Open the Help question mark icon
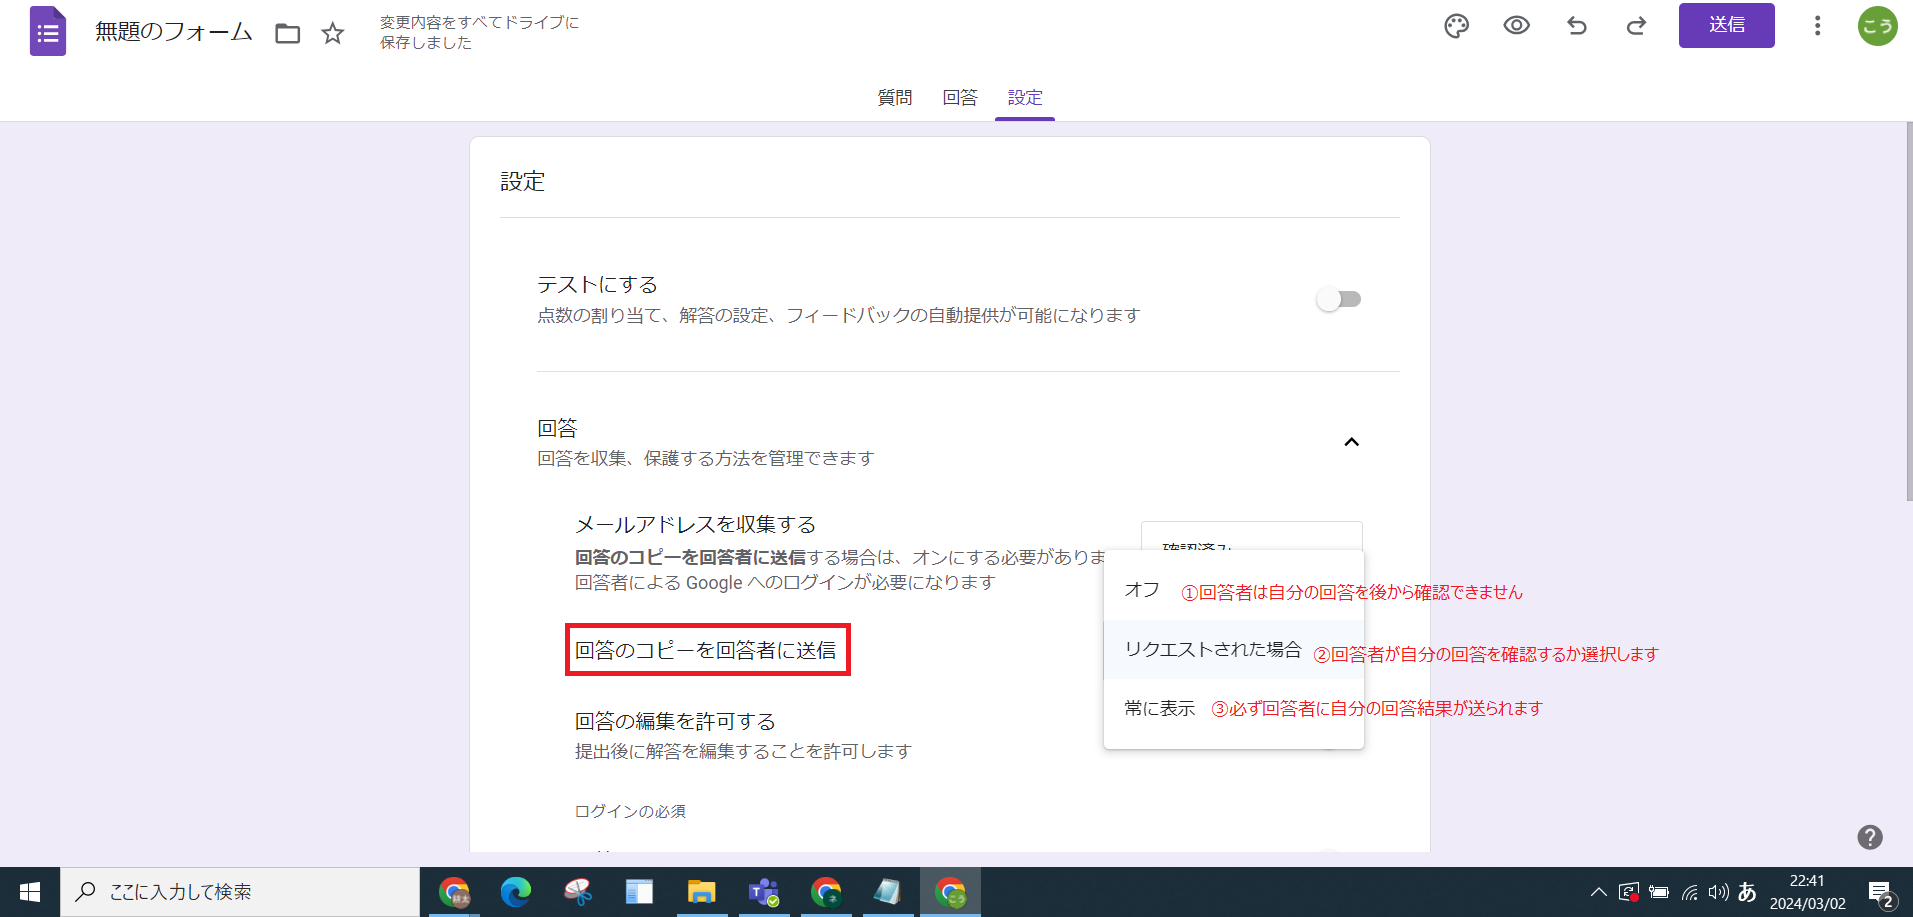Image resolution: width=1913 pixels, height=917 pixels. [x=1868, y=835]
